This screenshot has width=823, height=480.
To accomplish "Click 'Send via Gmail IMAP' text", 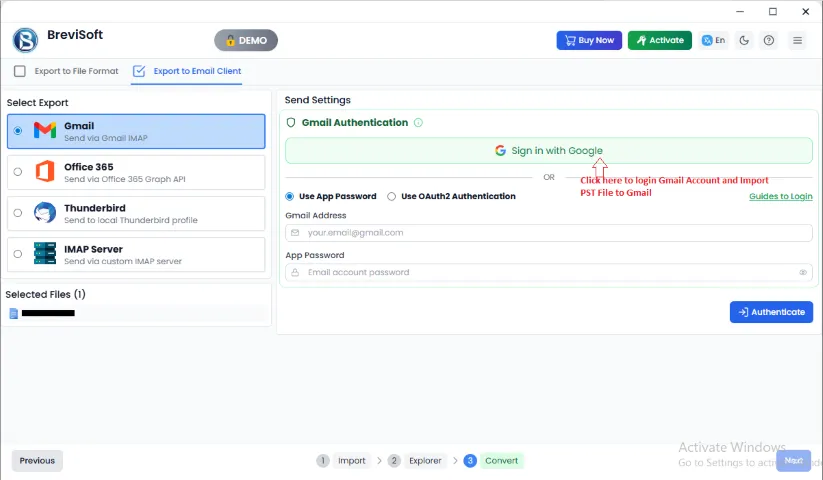I will tap(105, 138).
